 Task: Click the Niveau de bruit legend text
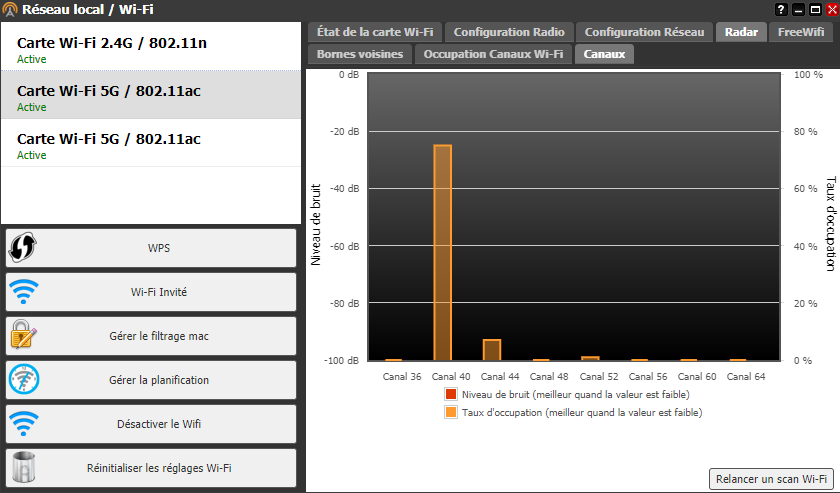point(575,394)
